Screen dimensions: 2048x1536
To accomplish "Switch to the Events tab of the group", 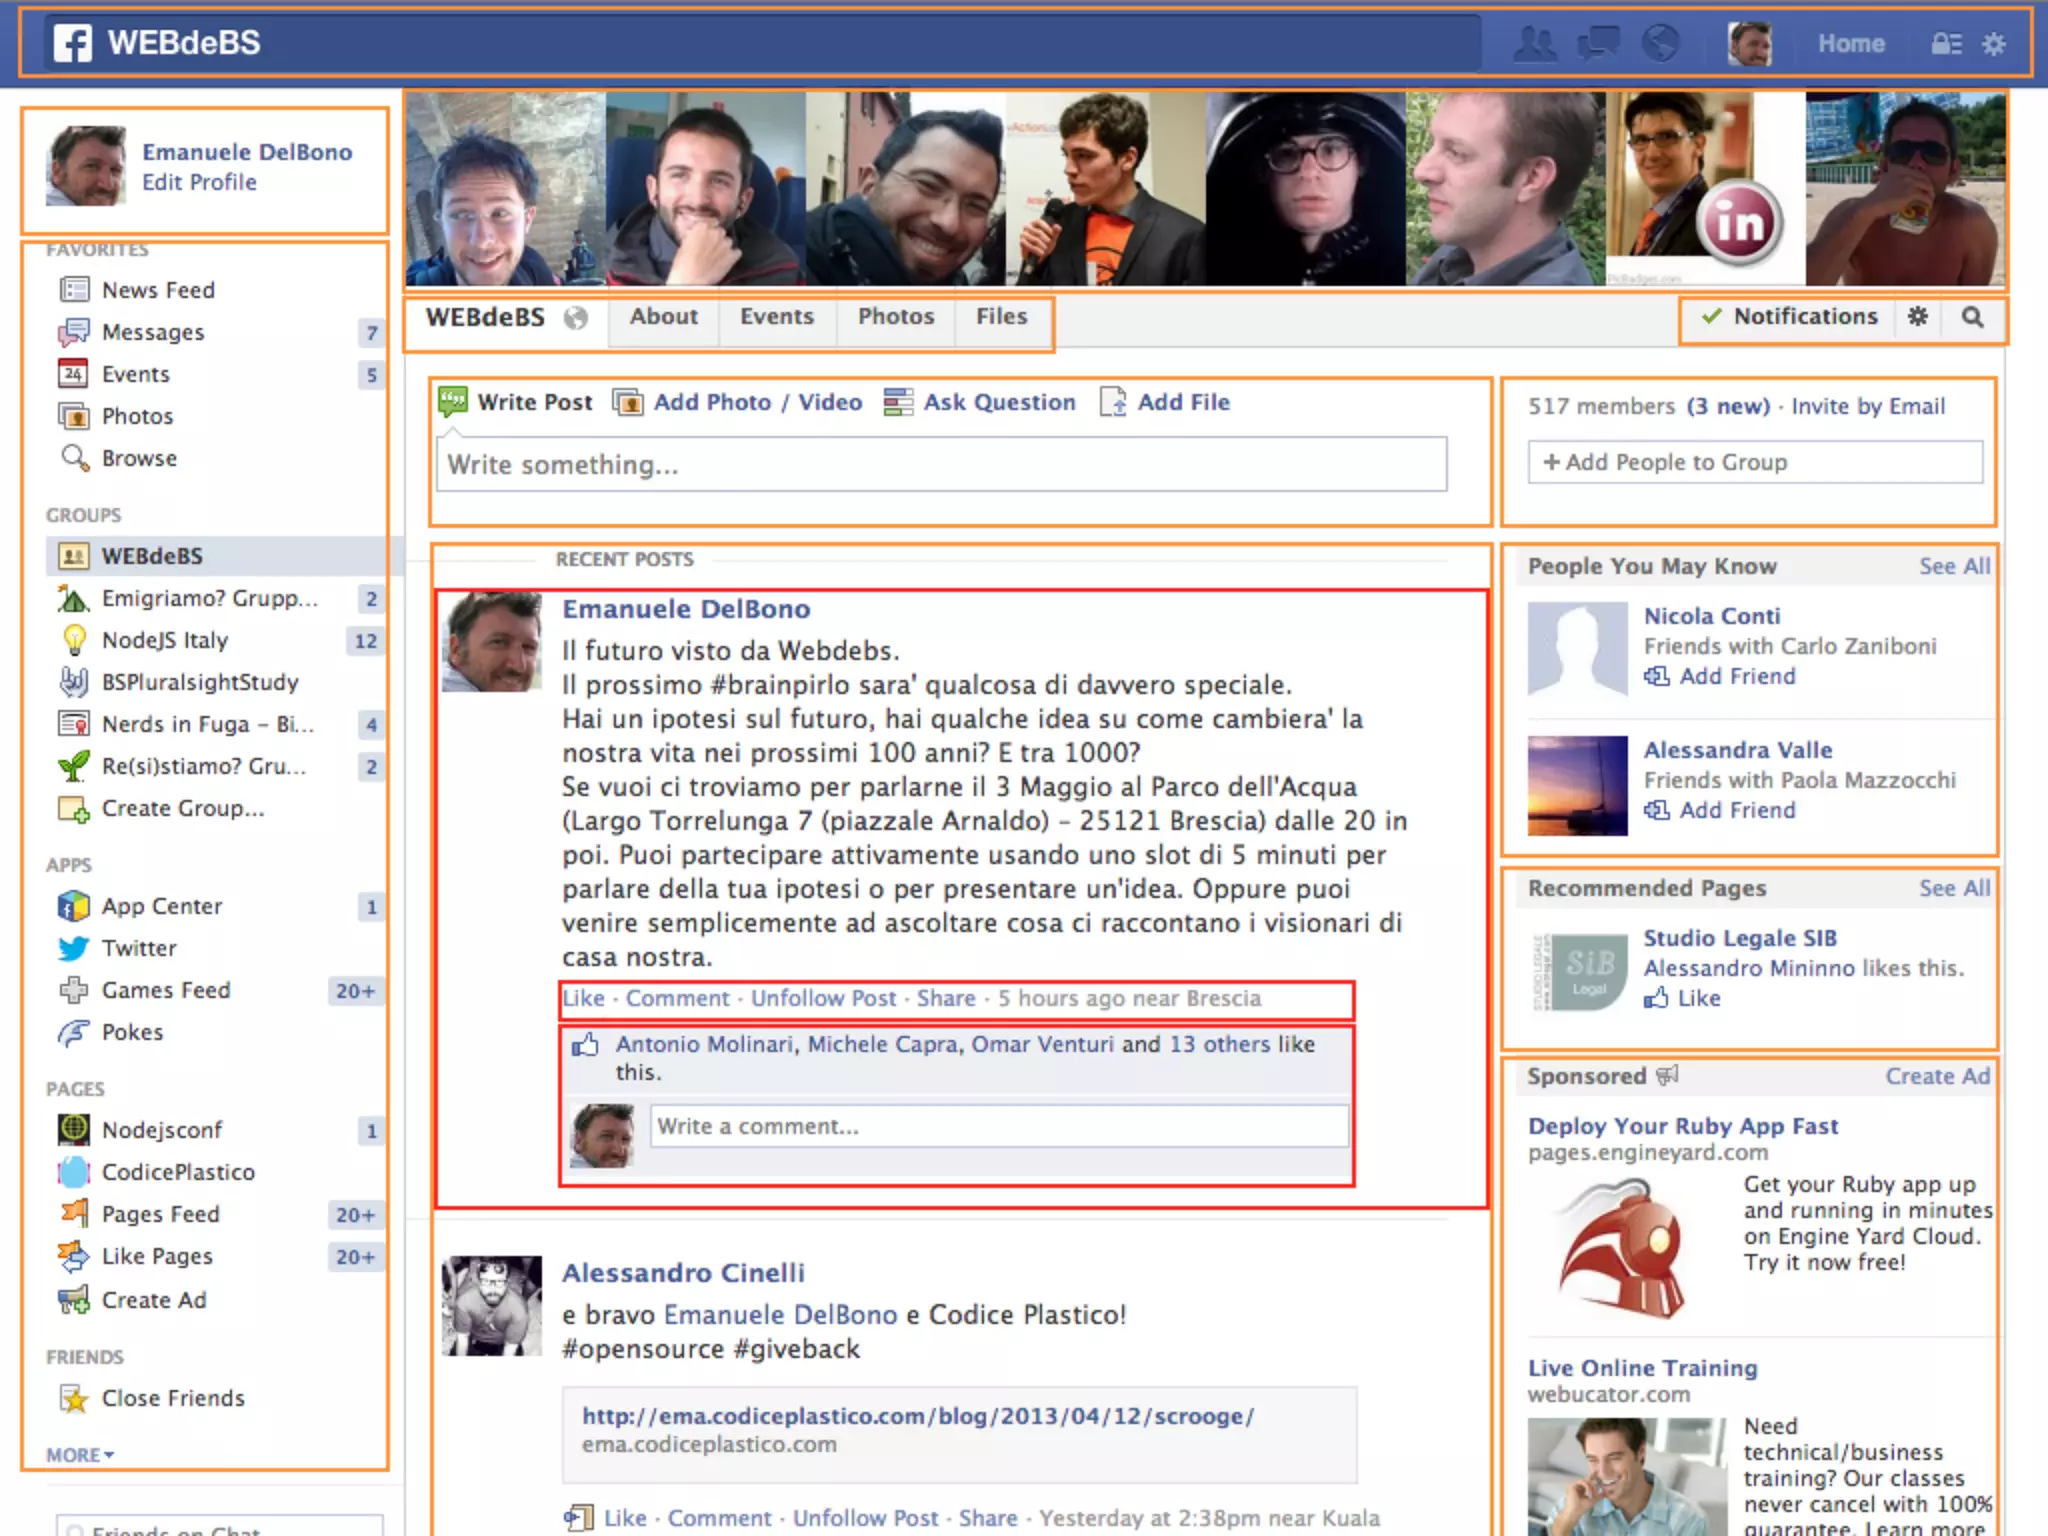I will click(x=776, y=317).
